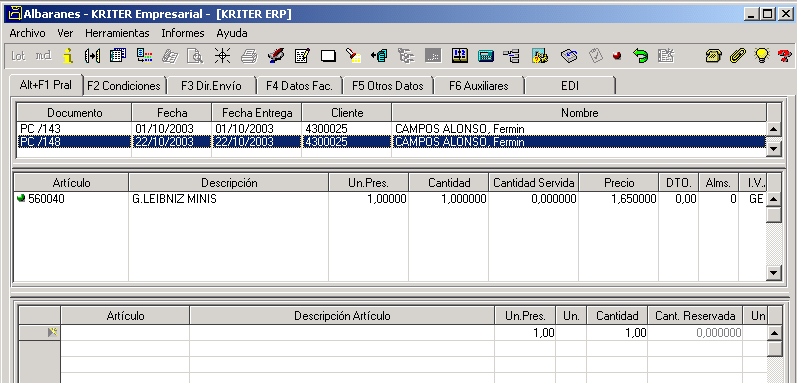The image size is (797, 383).
Task: Click the crosshair star toolbar icon
Action: click(222, 55)
